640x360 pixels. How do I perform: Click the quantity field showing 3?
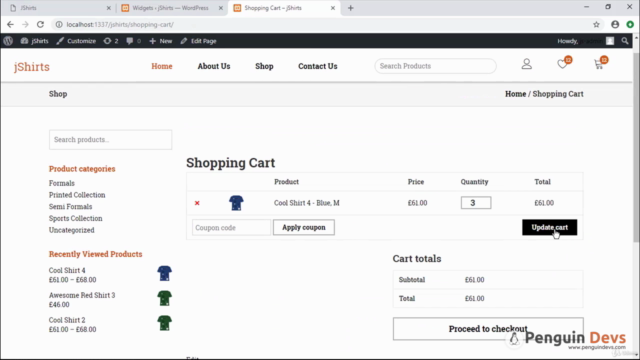click(476, 203)
